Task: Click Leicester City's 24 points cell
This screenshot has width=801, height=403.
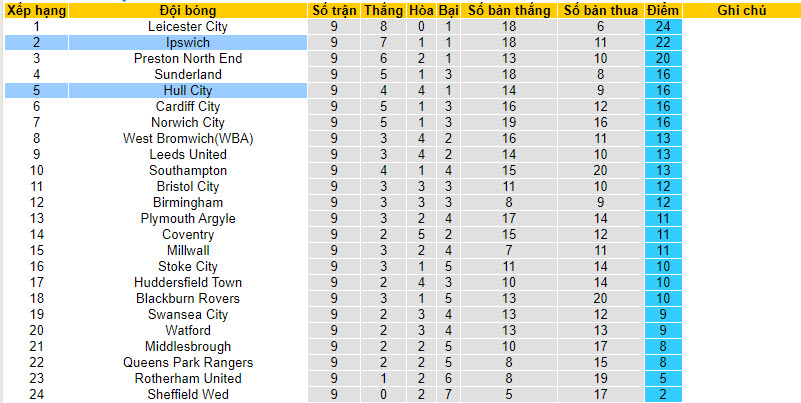Action: coord(662,26)
